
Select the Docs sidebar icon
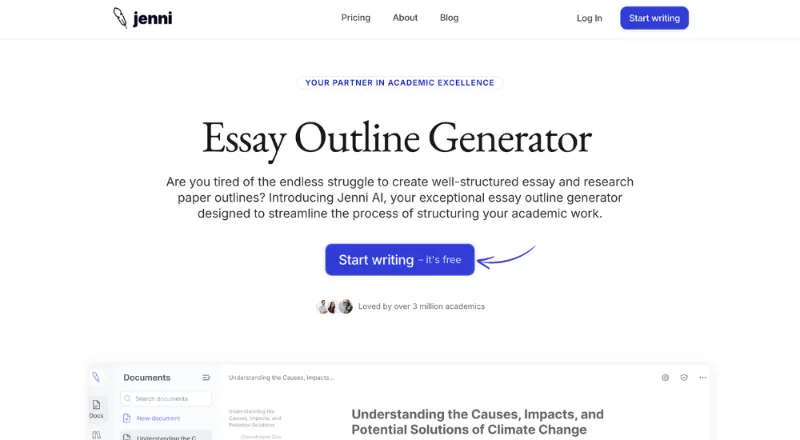[97, 407]
